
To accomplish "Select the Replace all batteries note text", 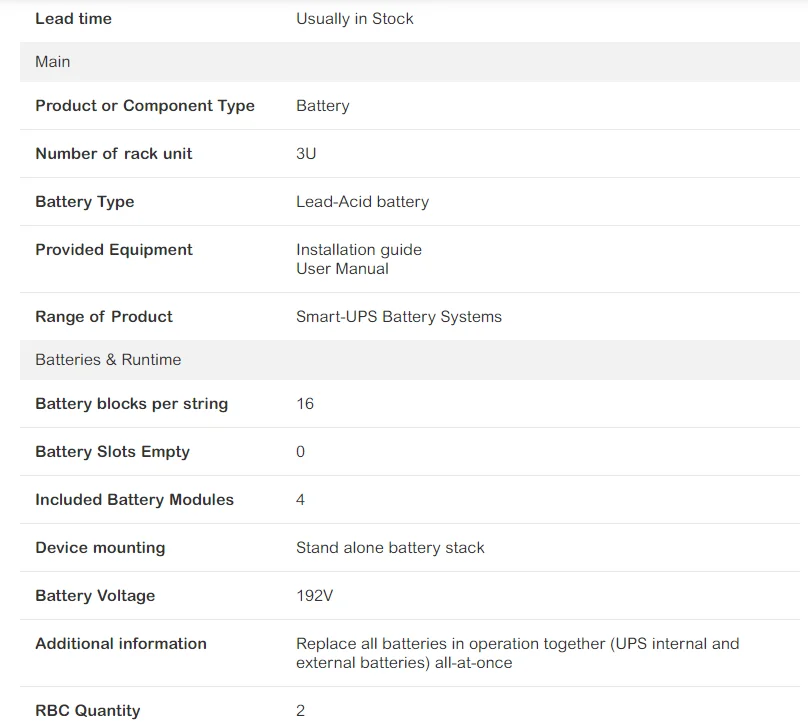I will [x=517, y=653].
